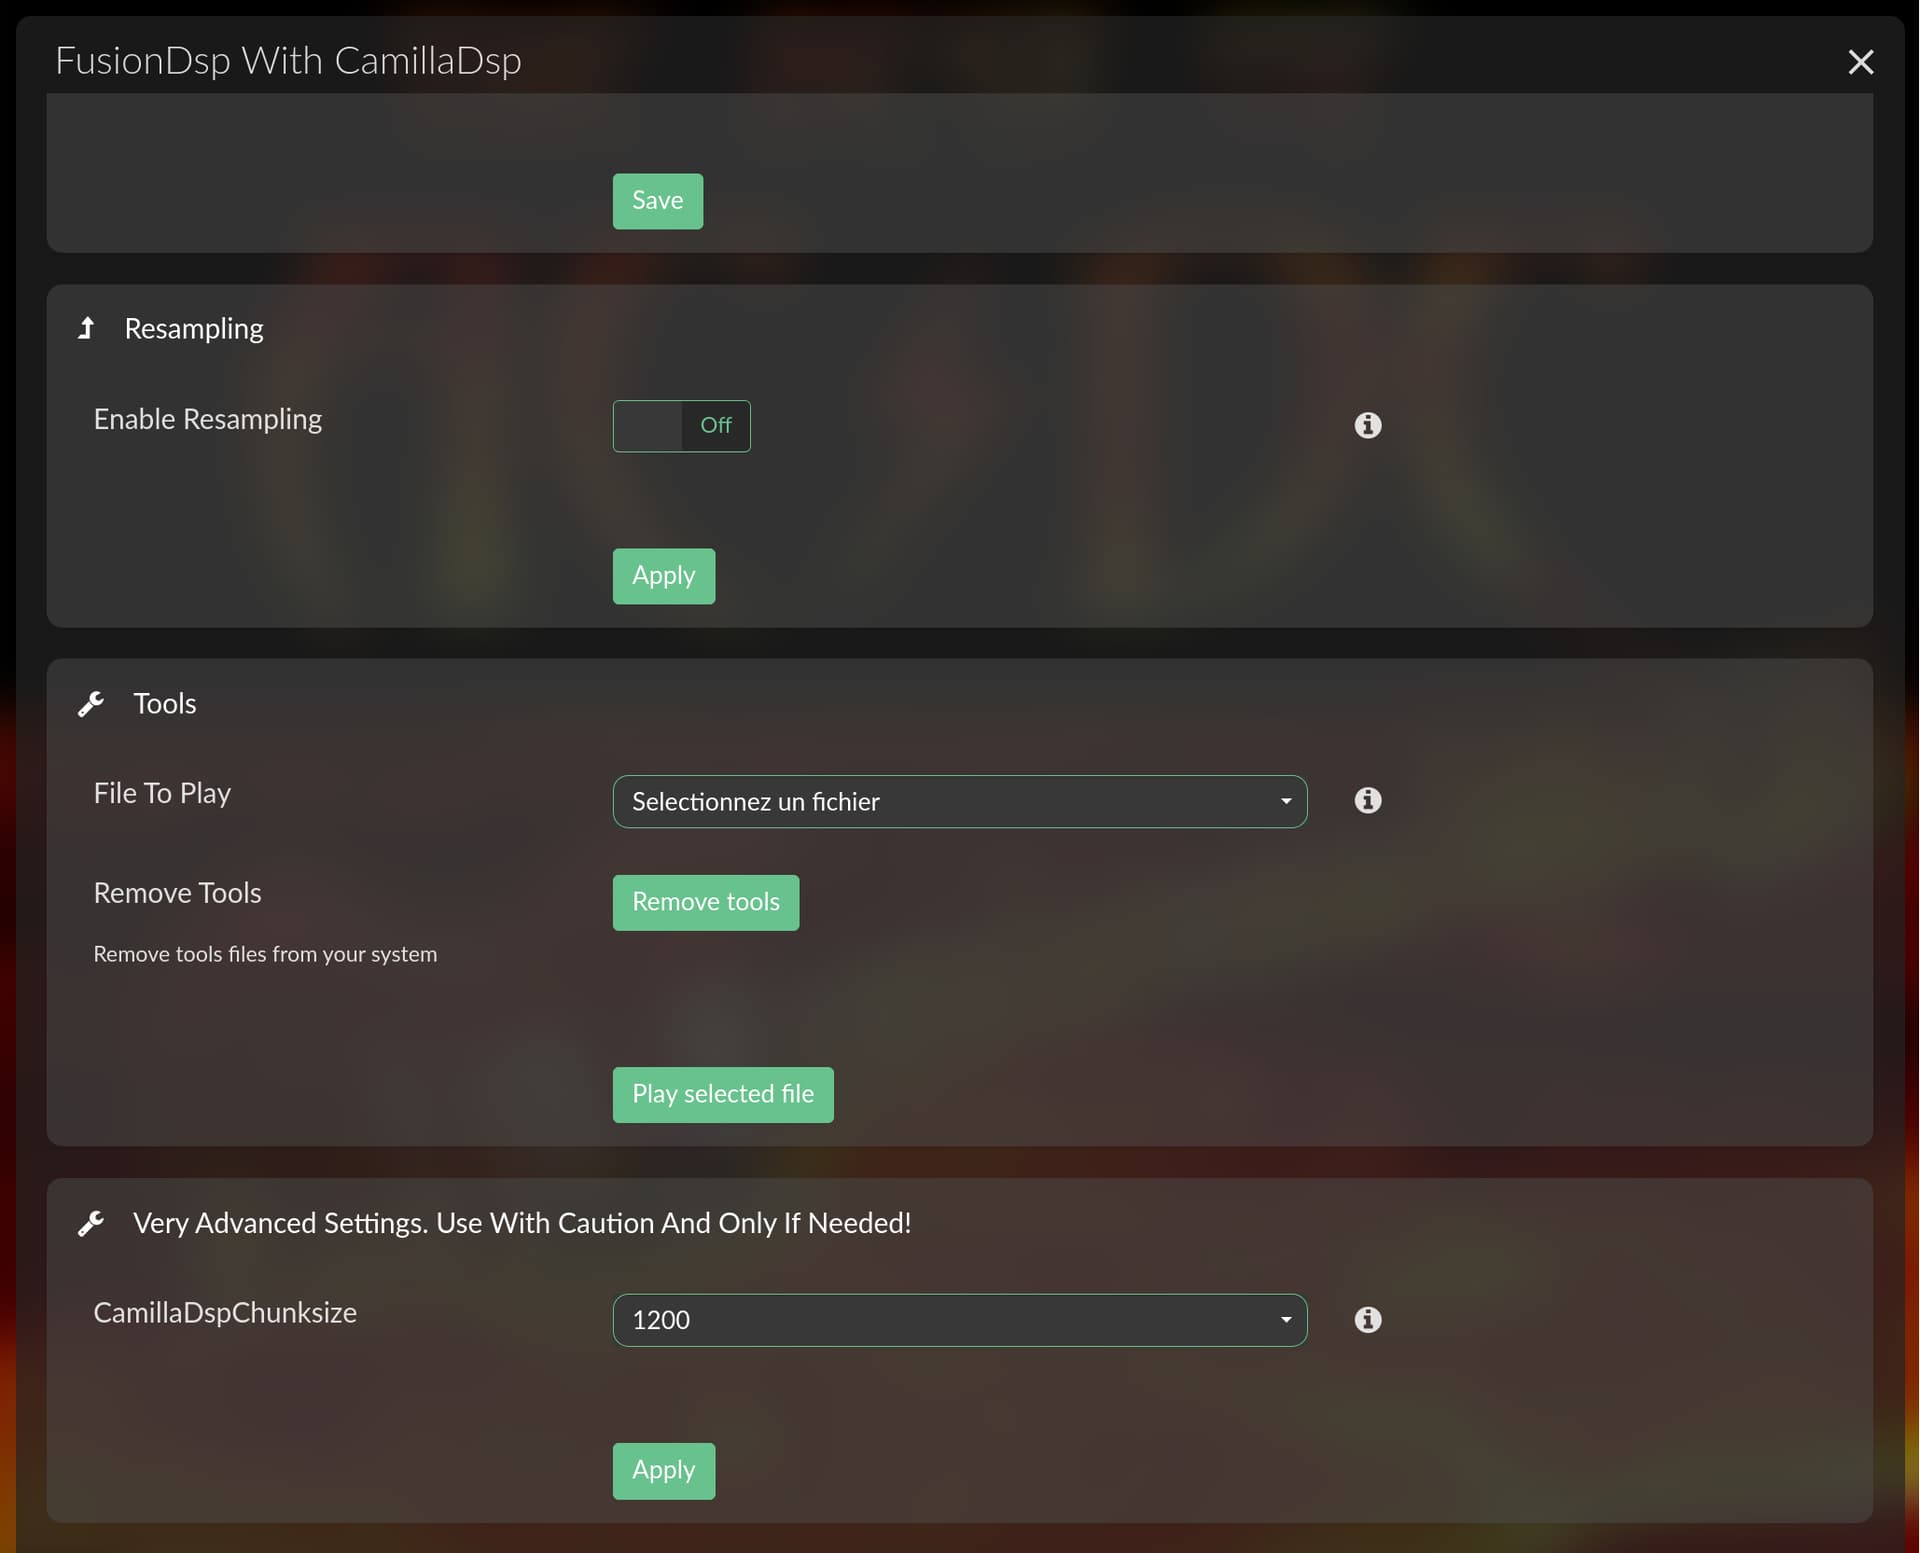The width and height of the screenshot is (1920, 1553).
Task: Apply the Very Advanced Settings
Action: pos(663,1470)
